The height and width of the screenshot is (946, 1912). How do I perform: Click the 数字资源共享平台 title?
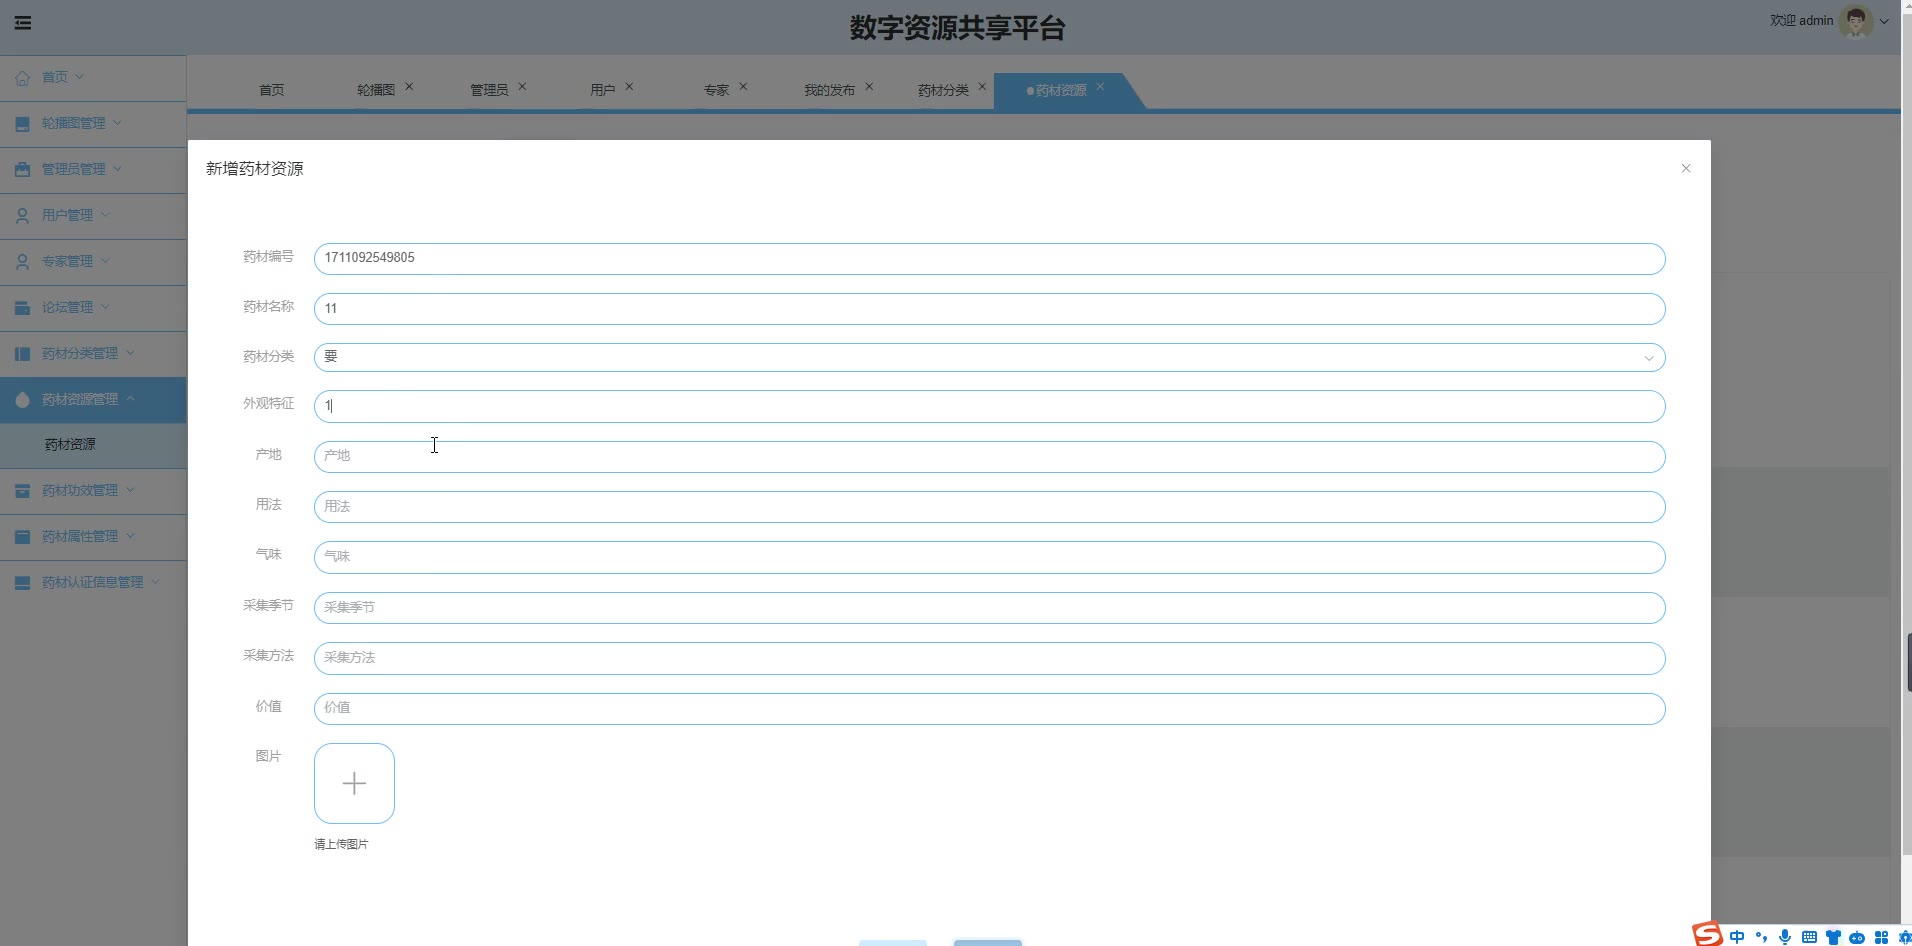point(957,28)
